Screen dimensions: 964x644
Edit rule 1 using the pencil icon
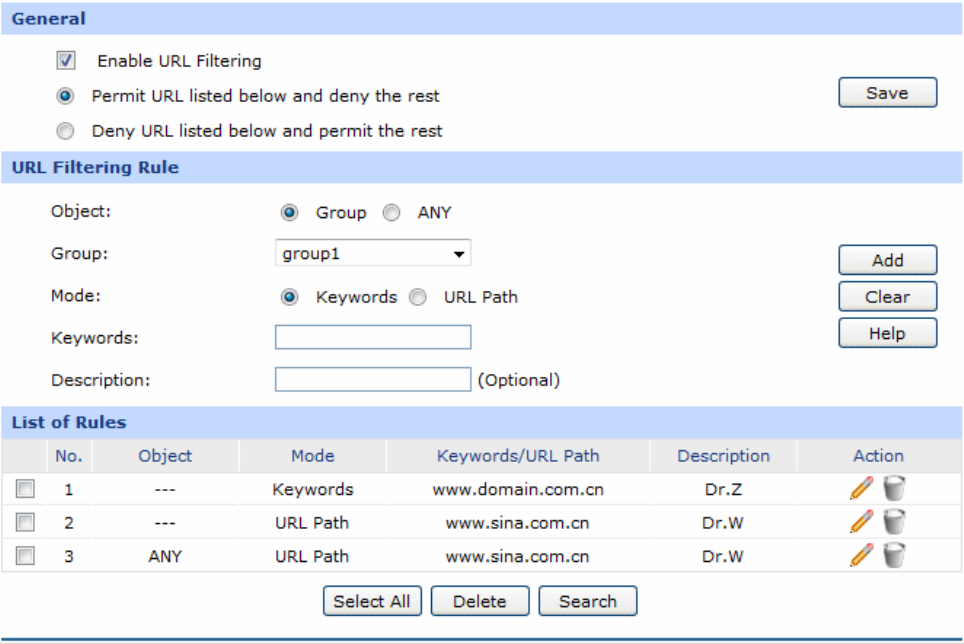(861, 489)
